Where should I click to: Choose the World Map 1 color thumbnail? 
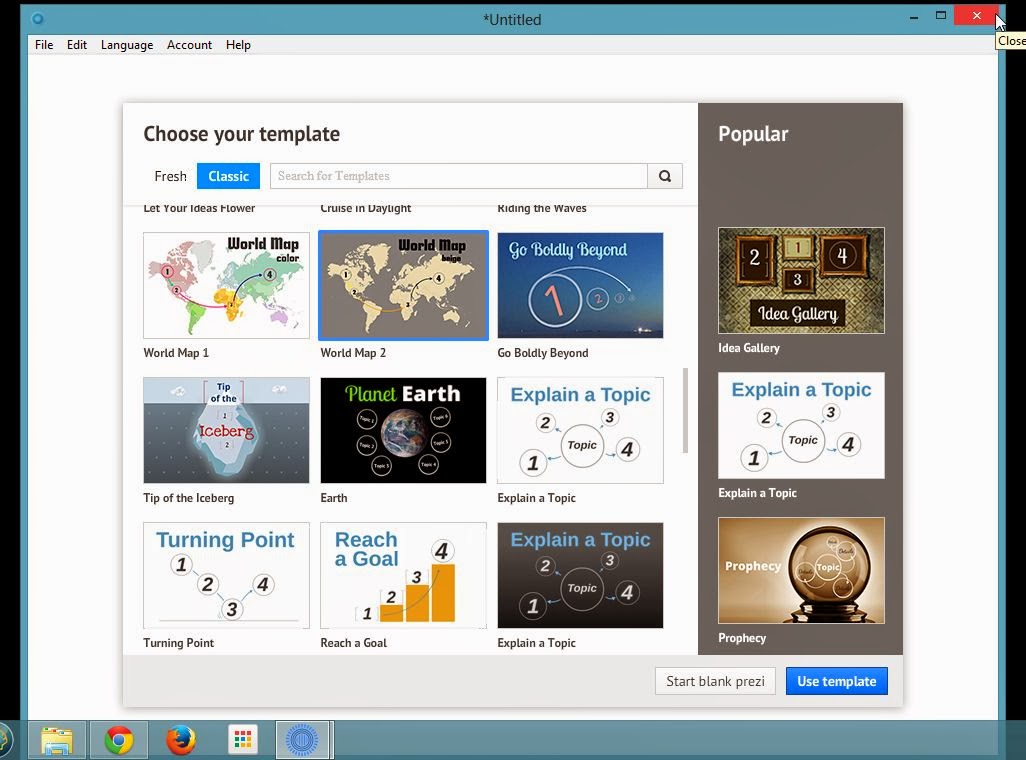tap(226, 285)
